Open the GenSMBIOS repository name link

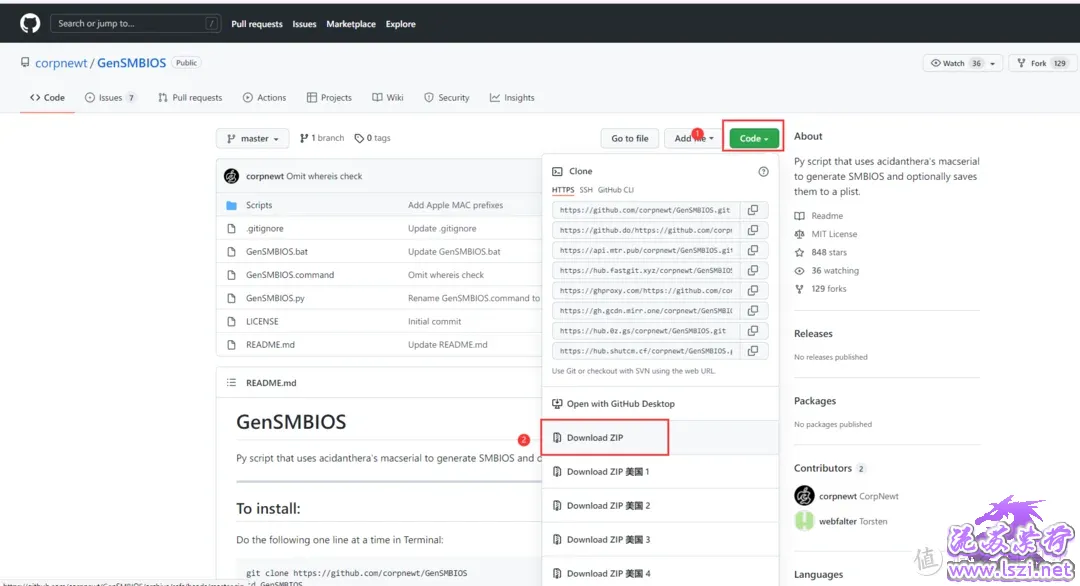(x=132, y=63)
